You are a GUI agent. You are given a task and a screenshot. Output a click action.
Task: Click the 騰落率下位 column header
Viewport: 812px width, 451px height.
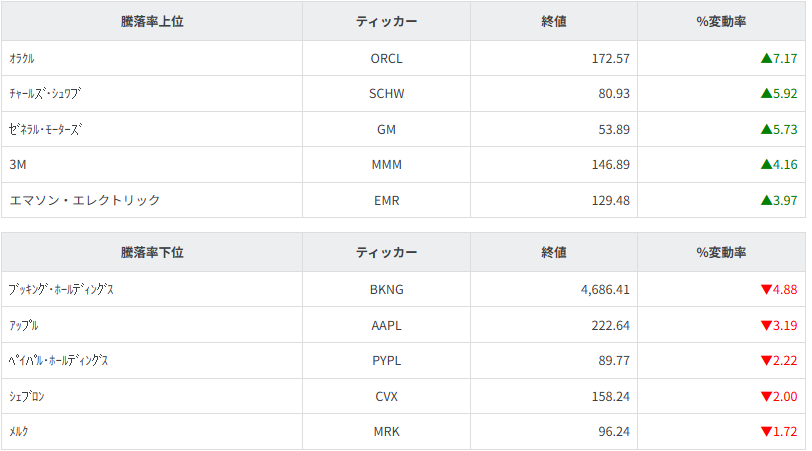tap(153, 253)
